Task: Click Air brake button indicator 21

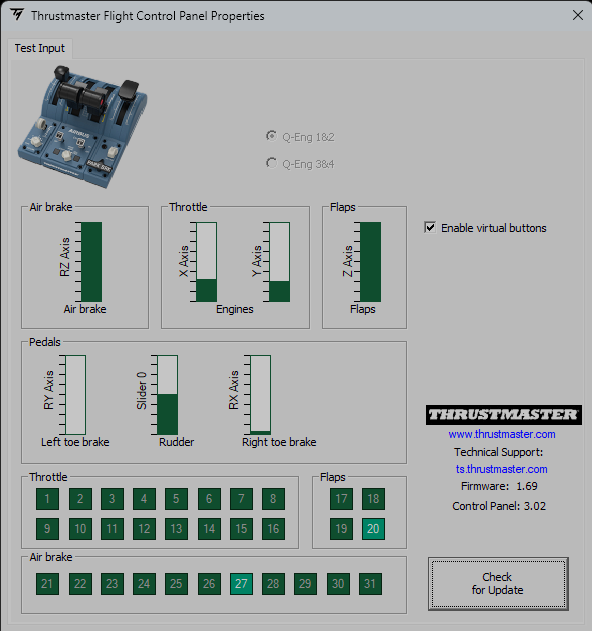Action: 47,584
